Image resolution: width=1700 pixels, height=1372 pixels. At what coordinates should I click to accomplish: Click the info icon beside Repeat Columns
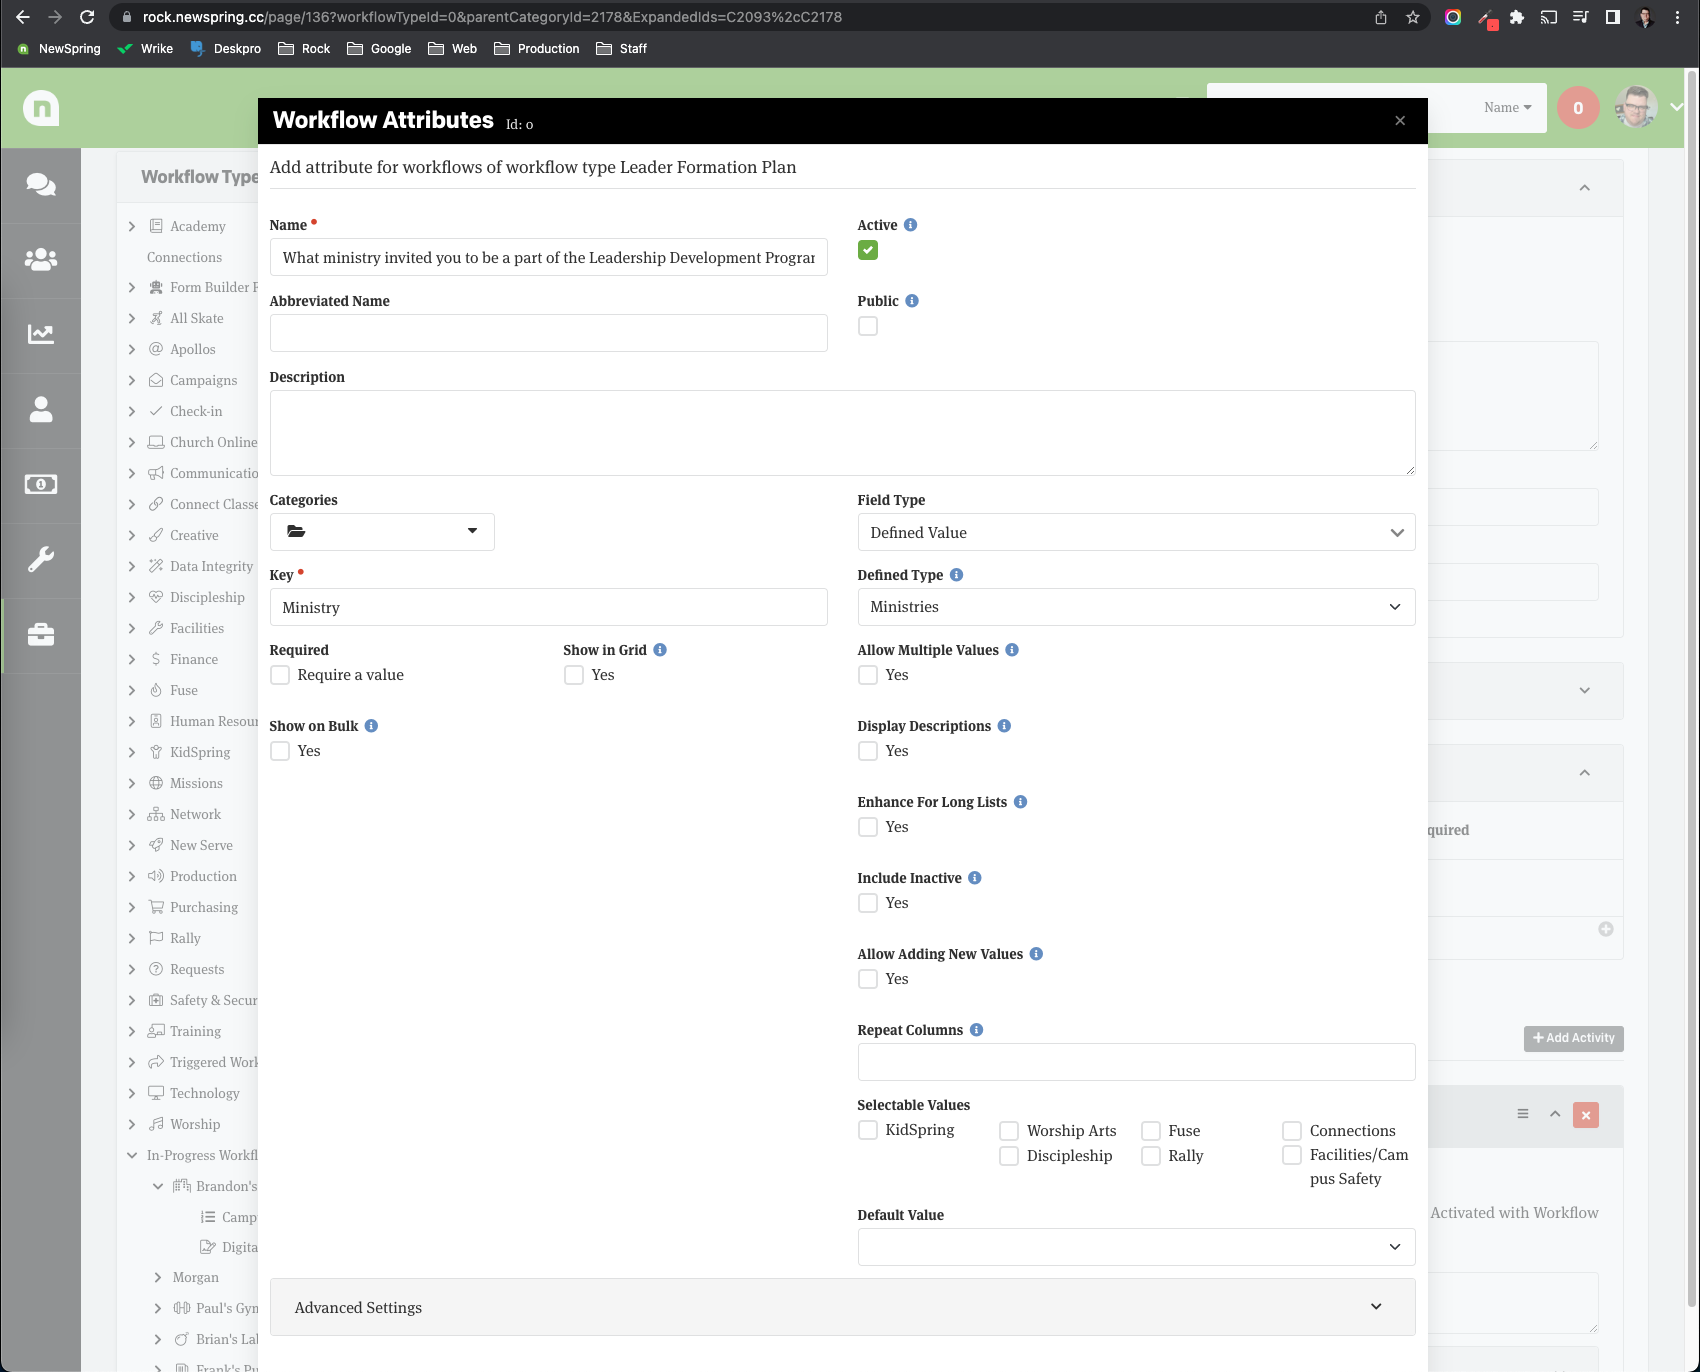[976, 1030]
